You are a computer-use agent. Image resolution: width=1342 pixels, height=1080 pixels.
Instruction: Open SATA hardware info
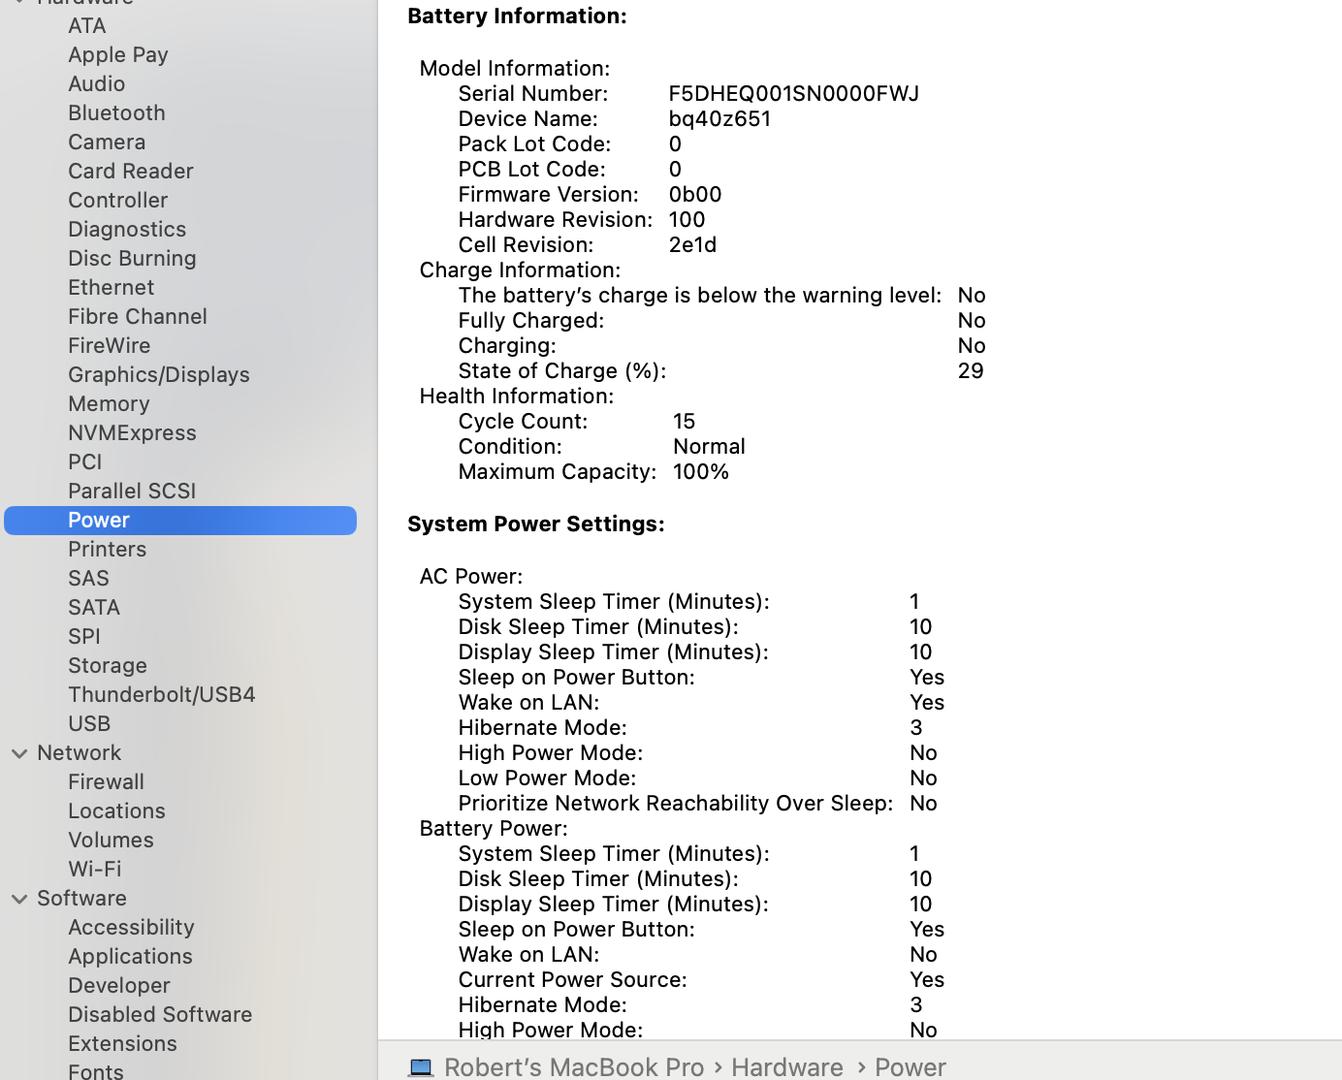tap(94, 607)
